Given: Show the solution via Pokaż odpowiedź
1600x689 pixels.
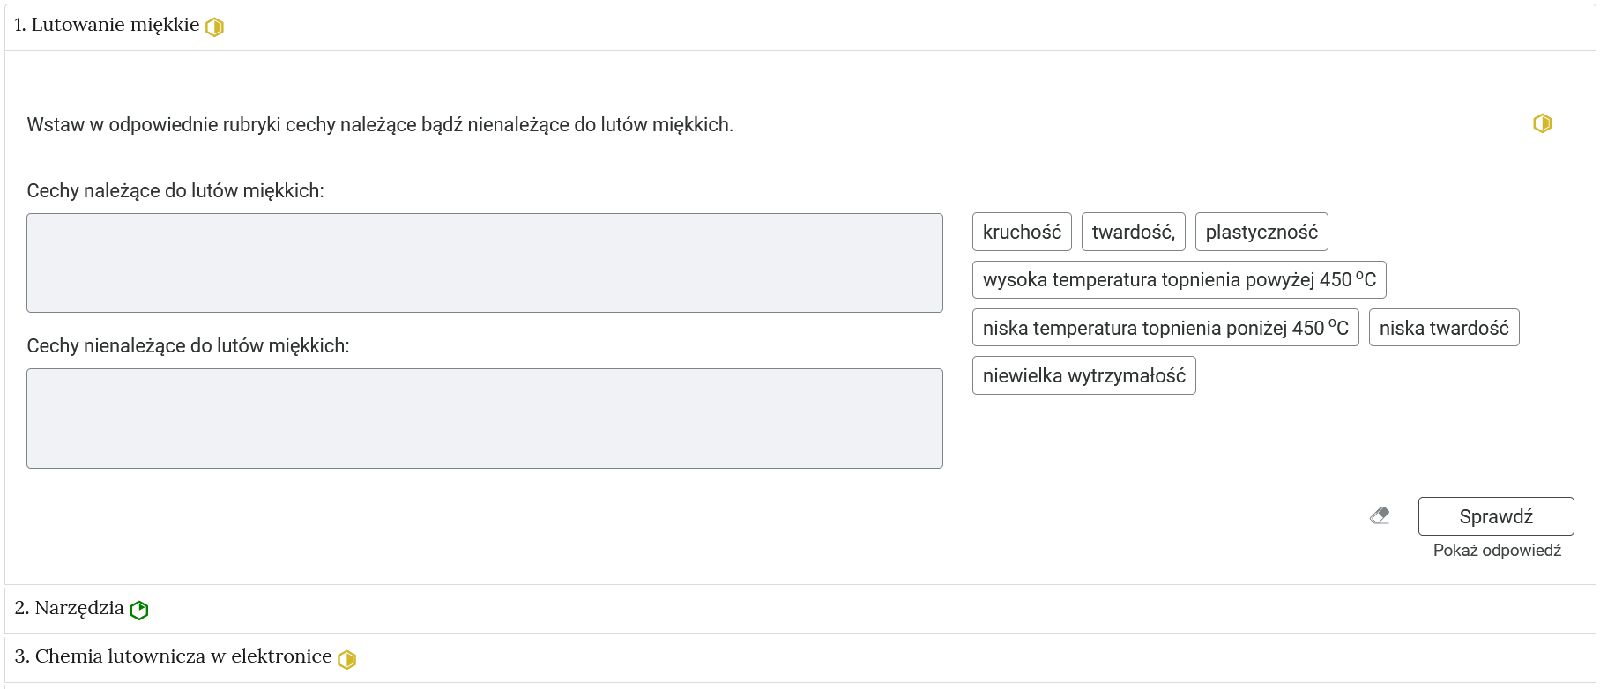Looking at the screenshot, I should pyautogui.click(x=1496, y=551).
